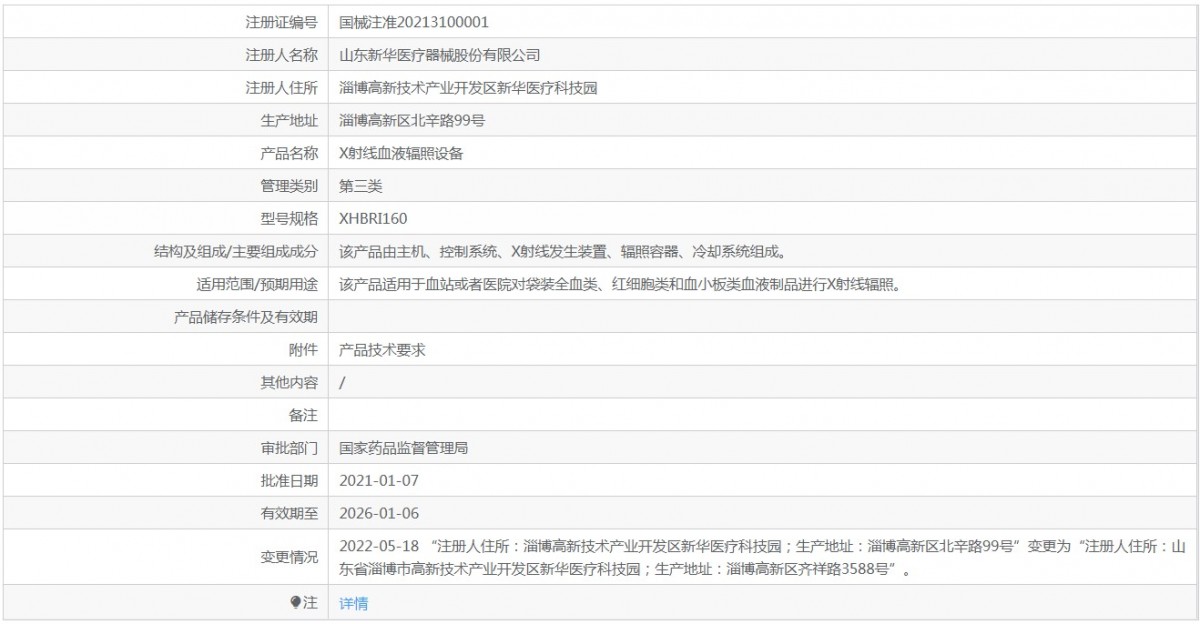This screenshot has width=1200, height=624.
Task: Select production address 淄博高新区北辛路99号
Action: (413, 120)
